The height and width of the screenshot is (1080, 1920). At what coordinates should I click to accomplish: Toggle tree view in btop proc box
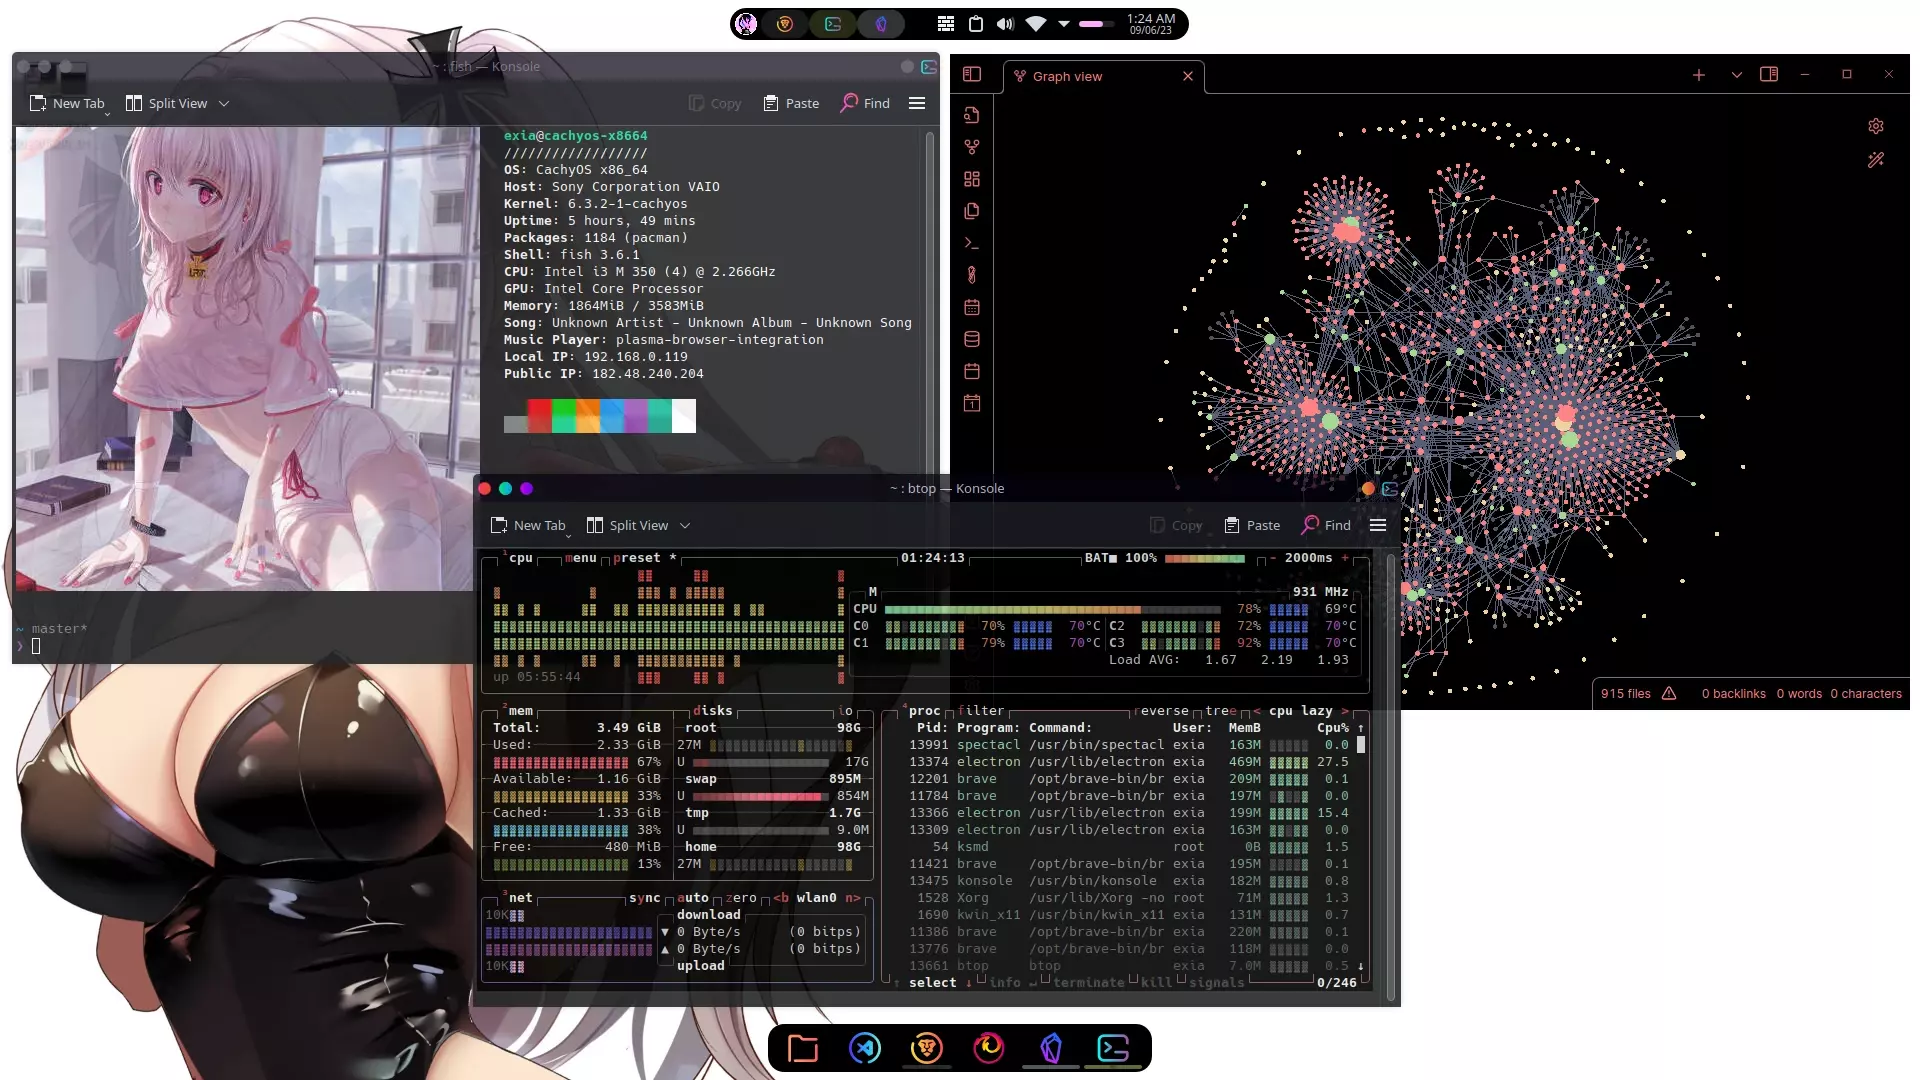pyautogui.click(x=1221, y=711)
